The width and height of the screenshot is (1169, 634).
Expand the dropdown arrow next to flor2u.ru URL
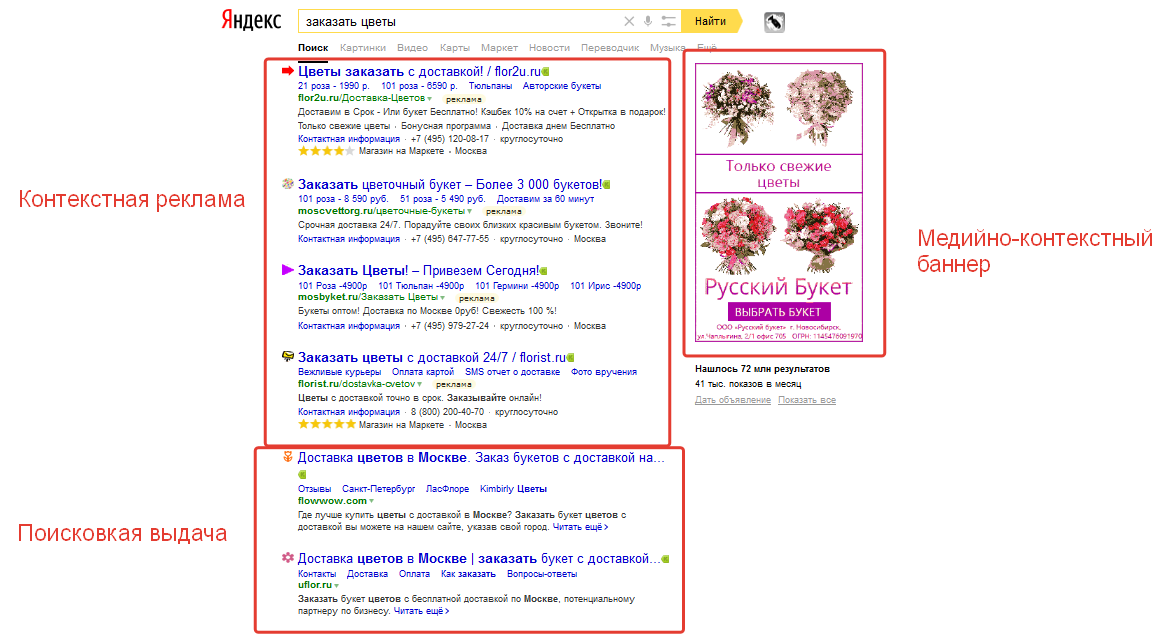pyautogui.click(x=429, y=99)
